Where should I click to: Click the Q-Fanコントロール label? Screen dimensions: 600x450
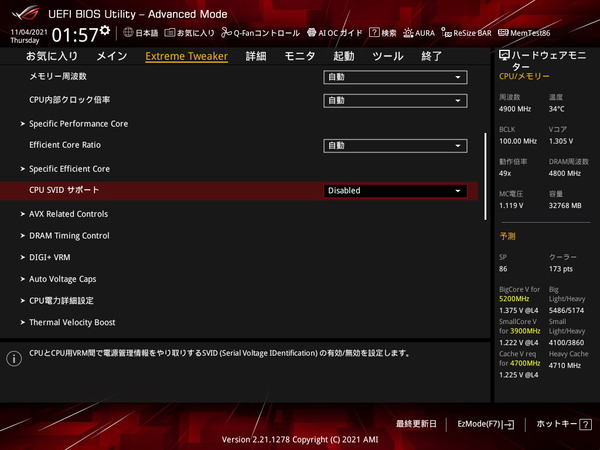[267, 33]
